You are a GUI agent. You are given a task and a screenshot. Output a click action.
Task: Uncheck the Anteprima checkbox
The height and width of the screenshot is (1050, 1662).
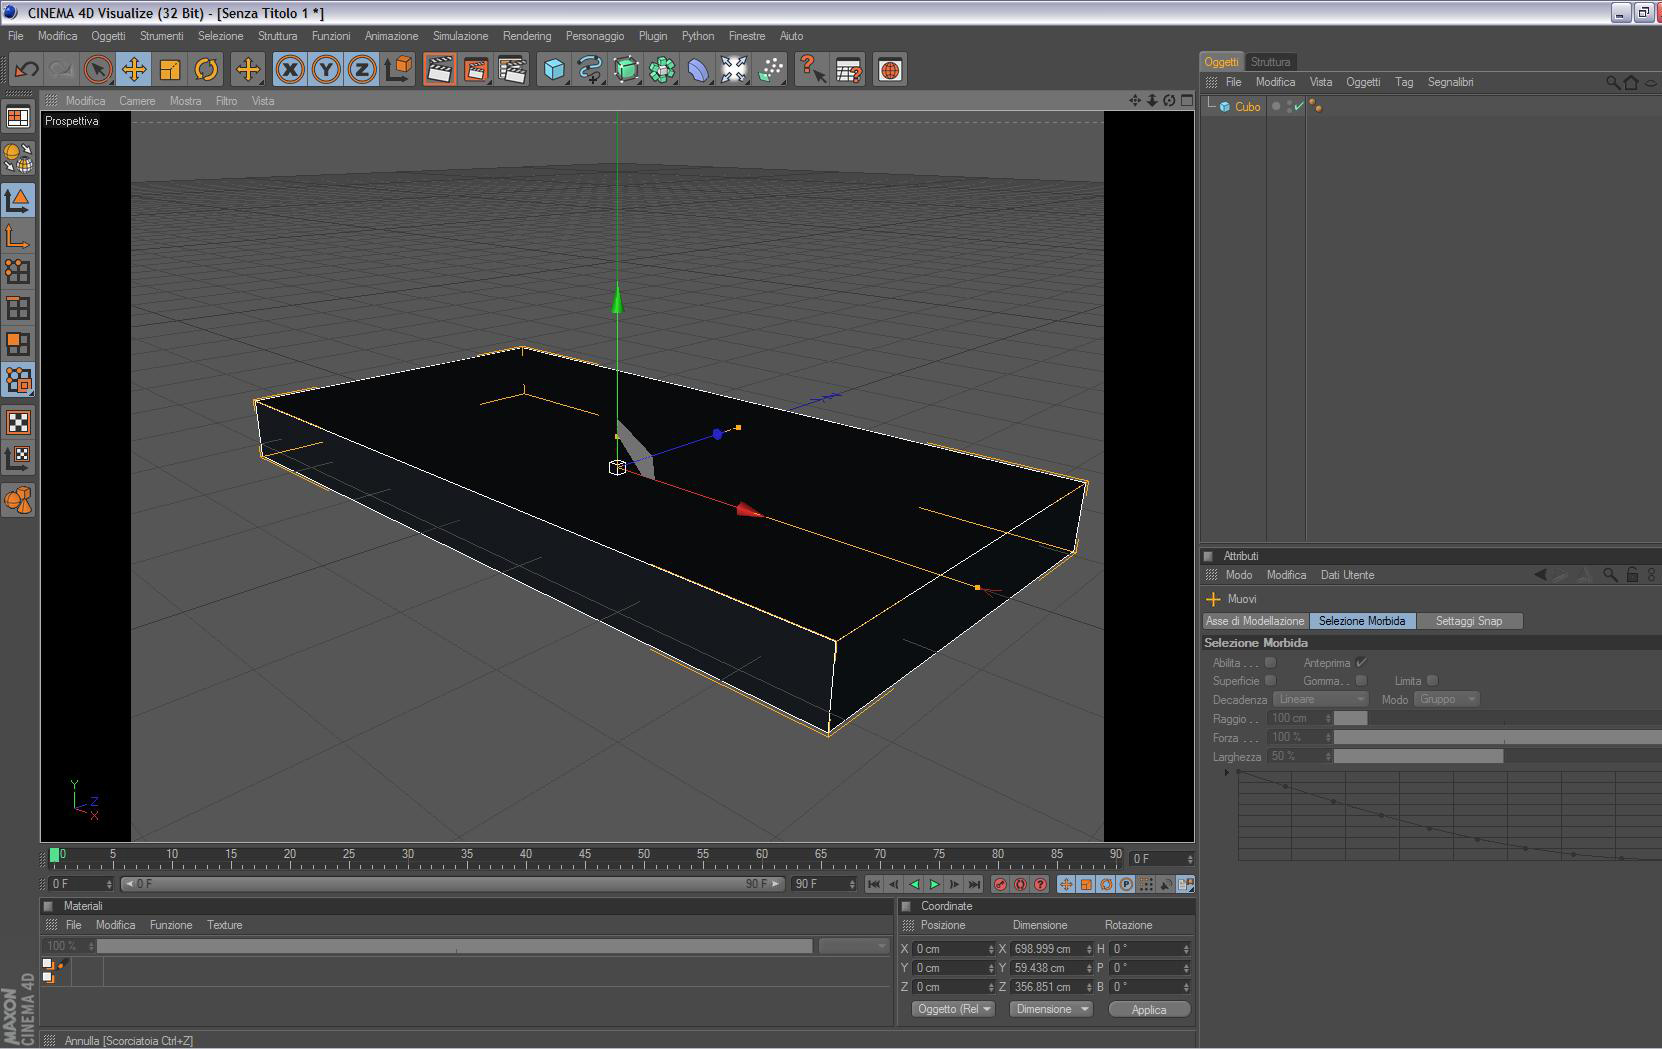click(x=1361, y=662)
